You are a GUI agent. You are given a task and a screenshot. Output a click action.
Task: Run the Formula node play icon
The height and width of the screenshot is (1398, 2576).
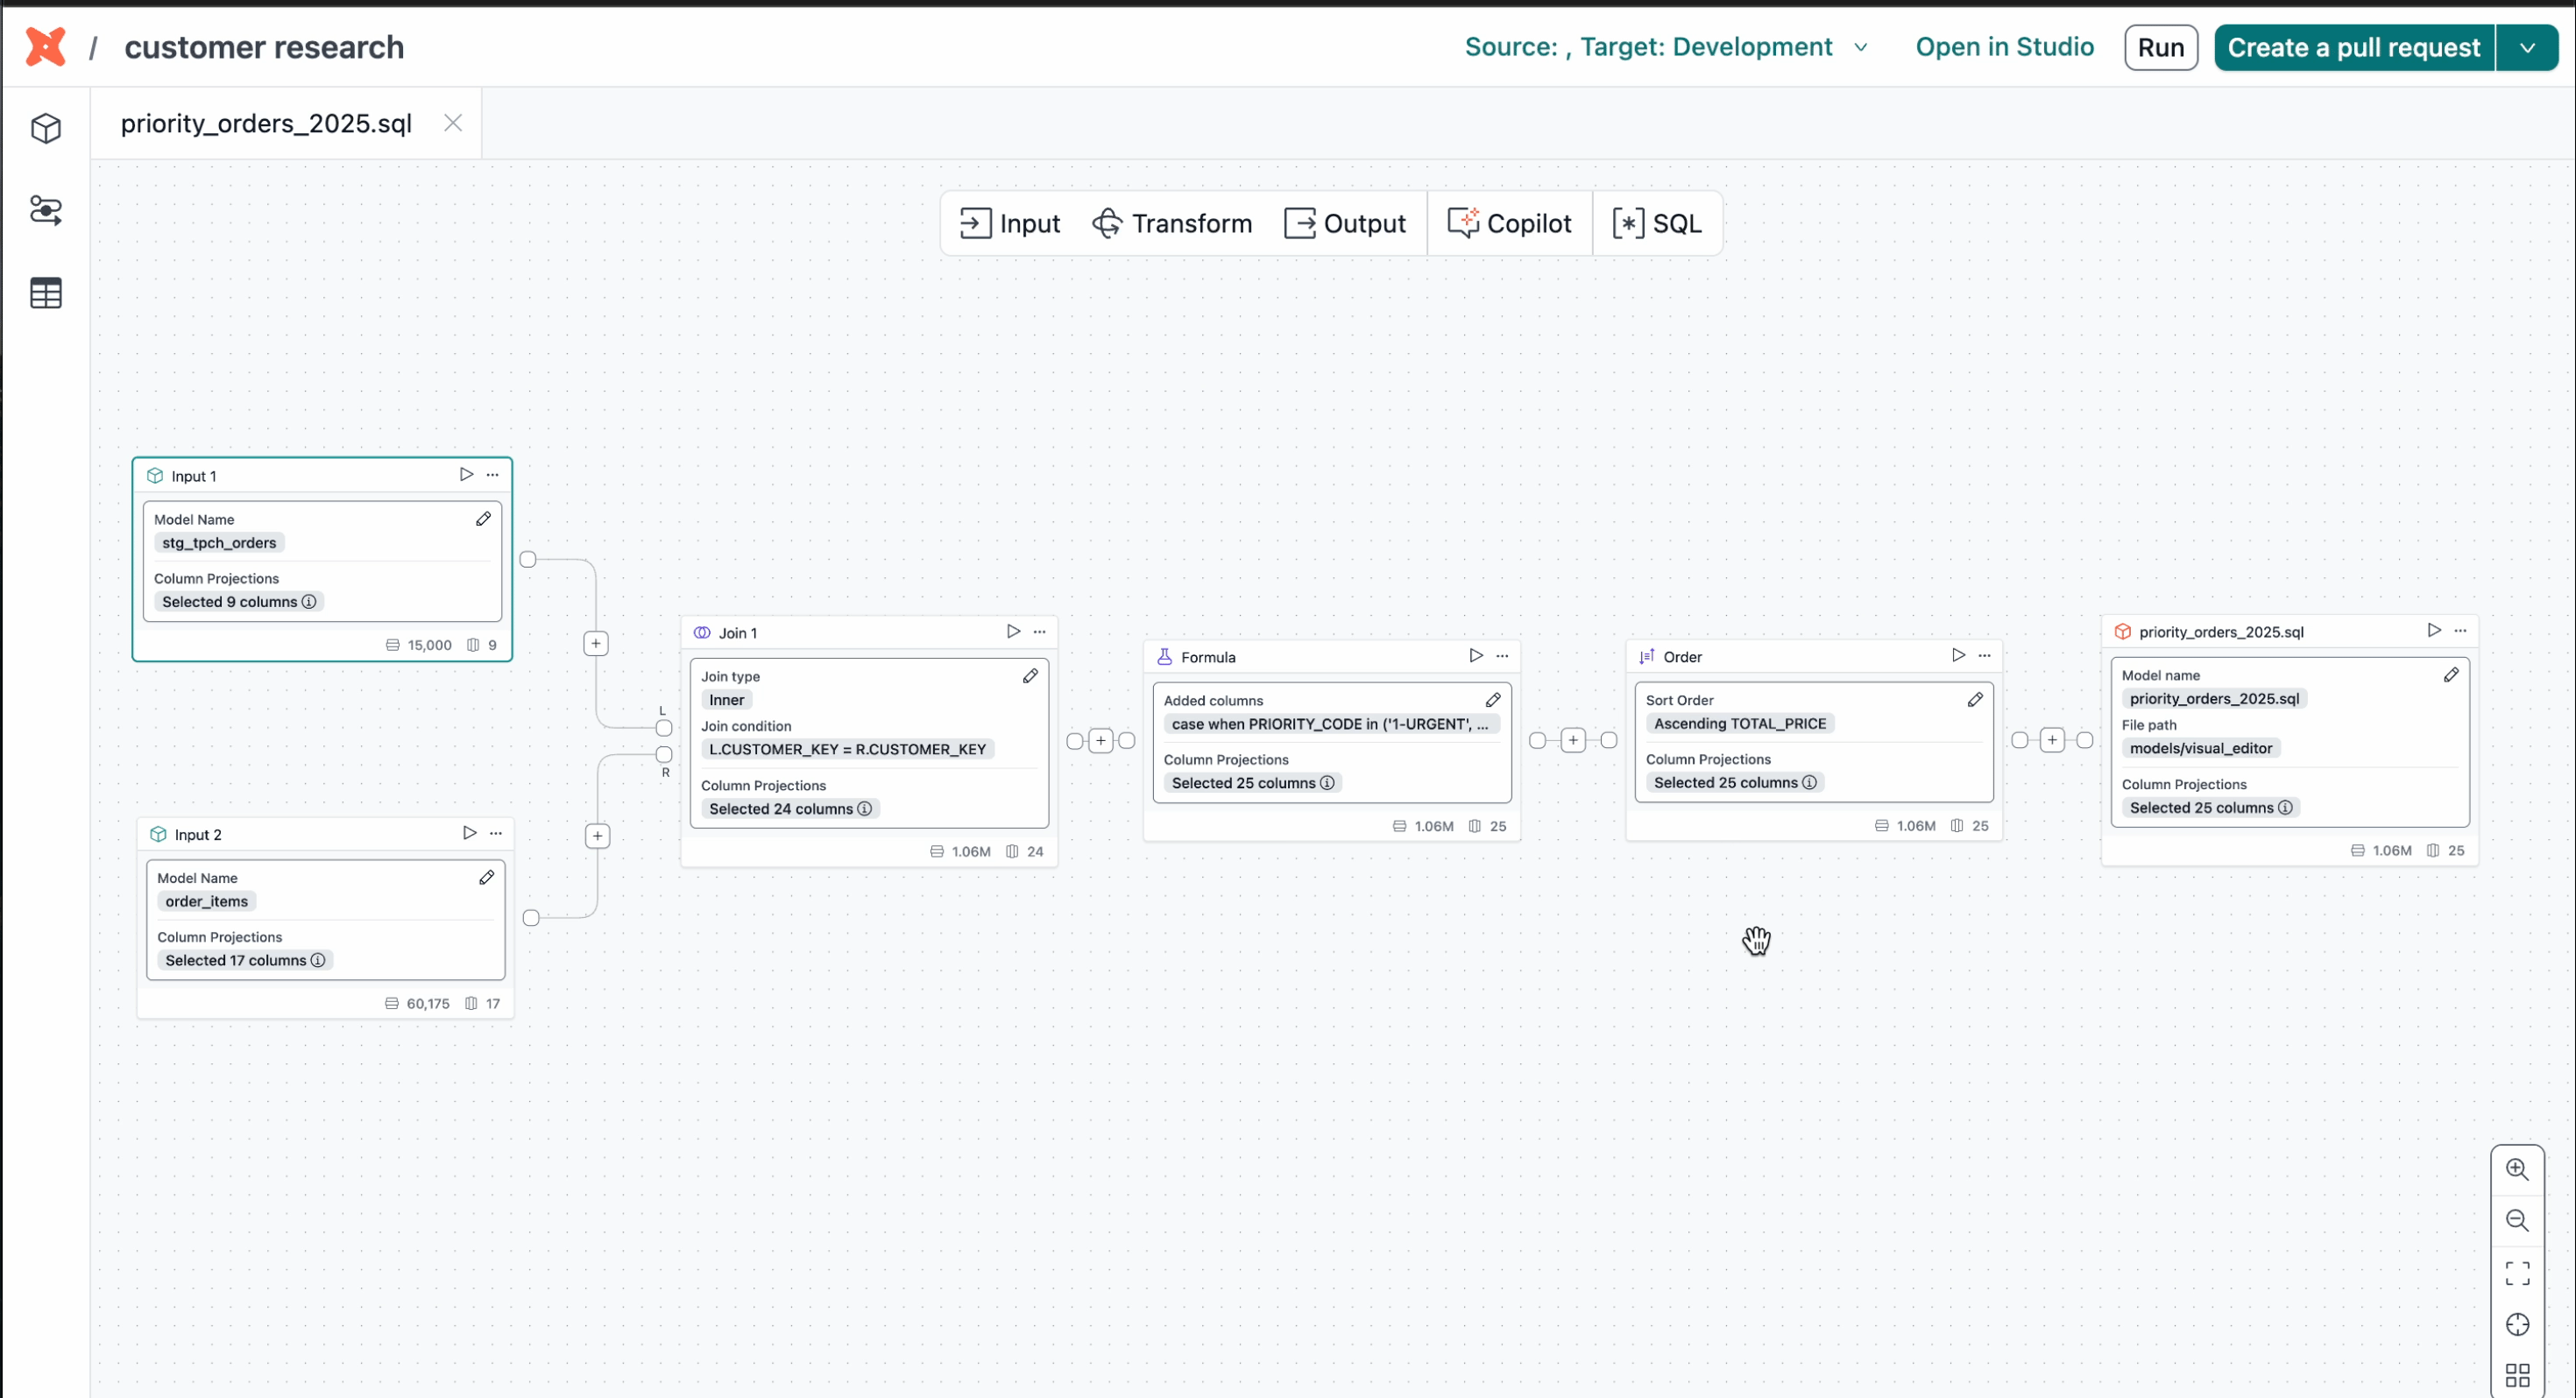pyautogui.click(x=1475, y=656)
